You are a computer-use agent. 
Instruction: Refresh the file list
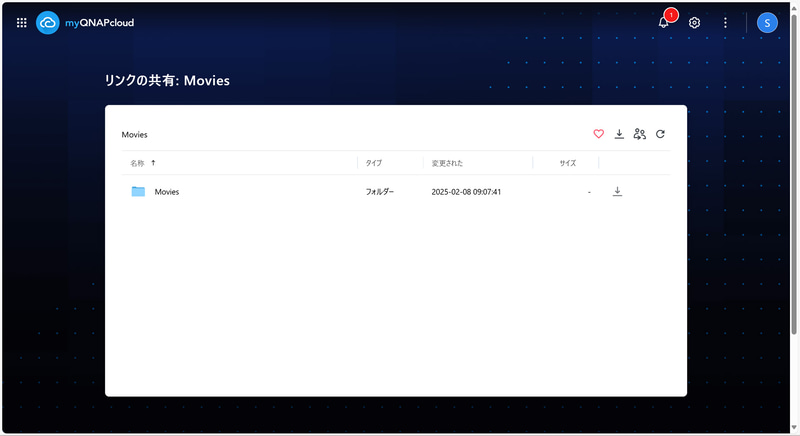[660, 134]
